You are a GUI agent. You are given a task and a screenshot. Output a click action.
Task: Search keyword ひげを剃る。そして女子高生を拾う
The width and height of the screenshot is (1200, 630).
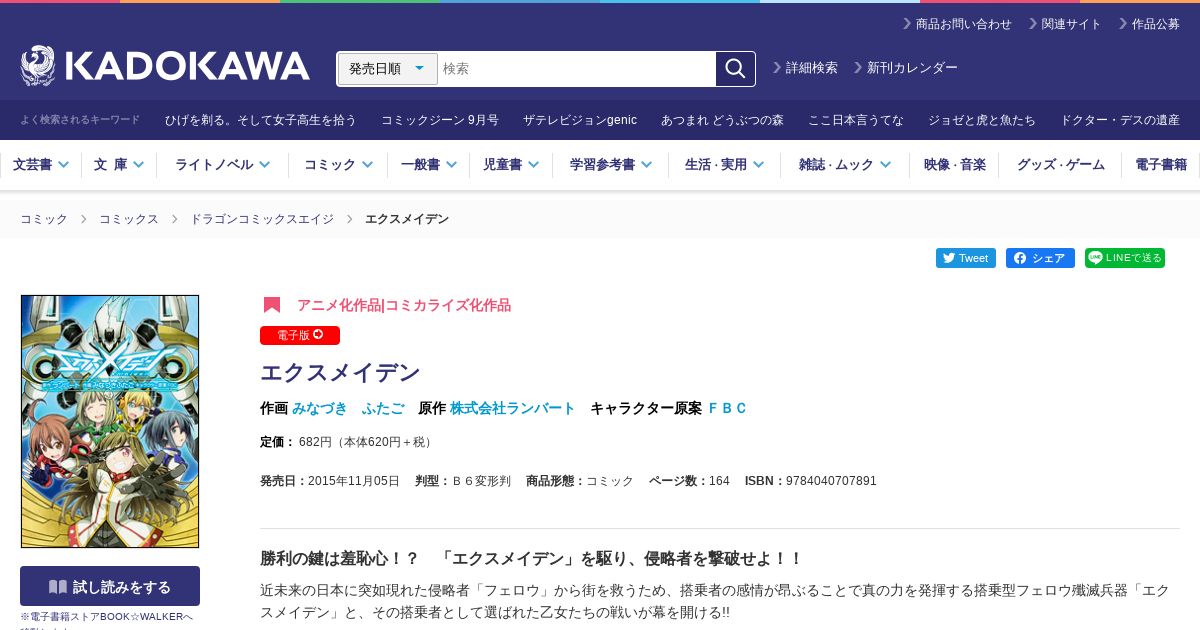[261, 120]
